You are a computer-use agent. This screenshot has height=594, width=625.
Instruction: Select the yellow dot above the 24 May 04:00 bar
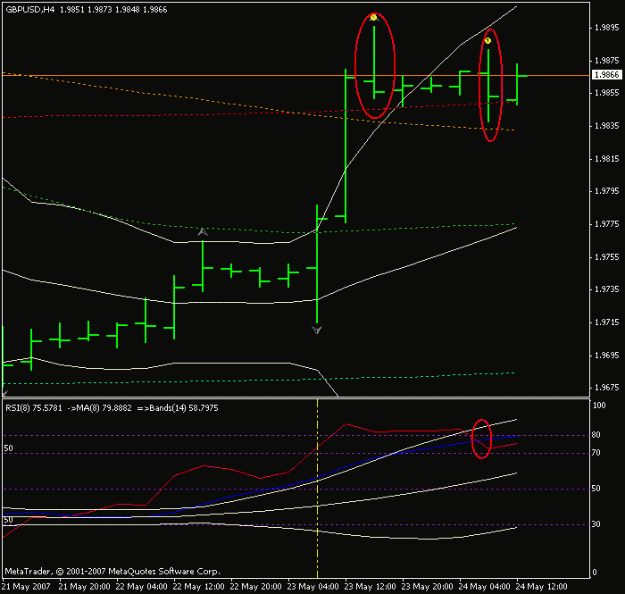click(x=488, y=41)
